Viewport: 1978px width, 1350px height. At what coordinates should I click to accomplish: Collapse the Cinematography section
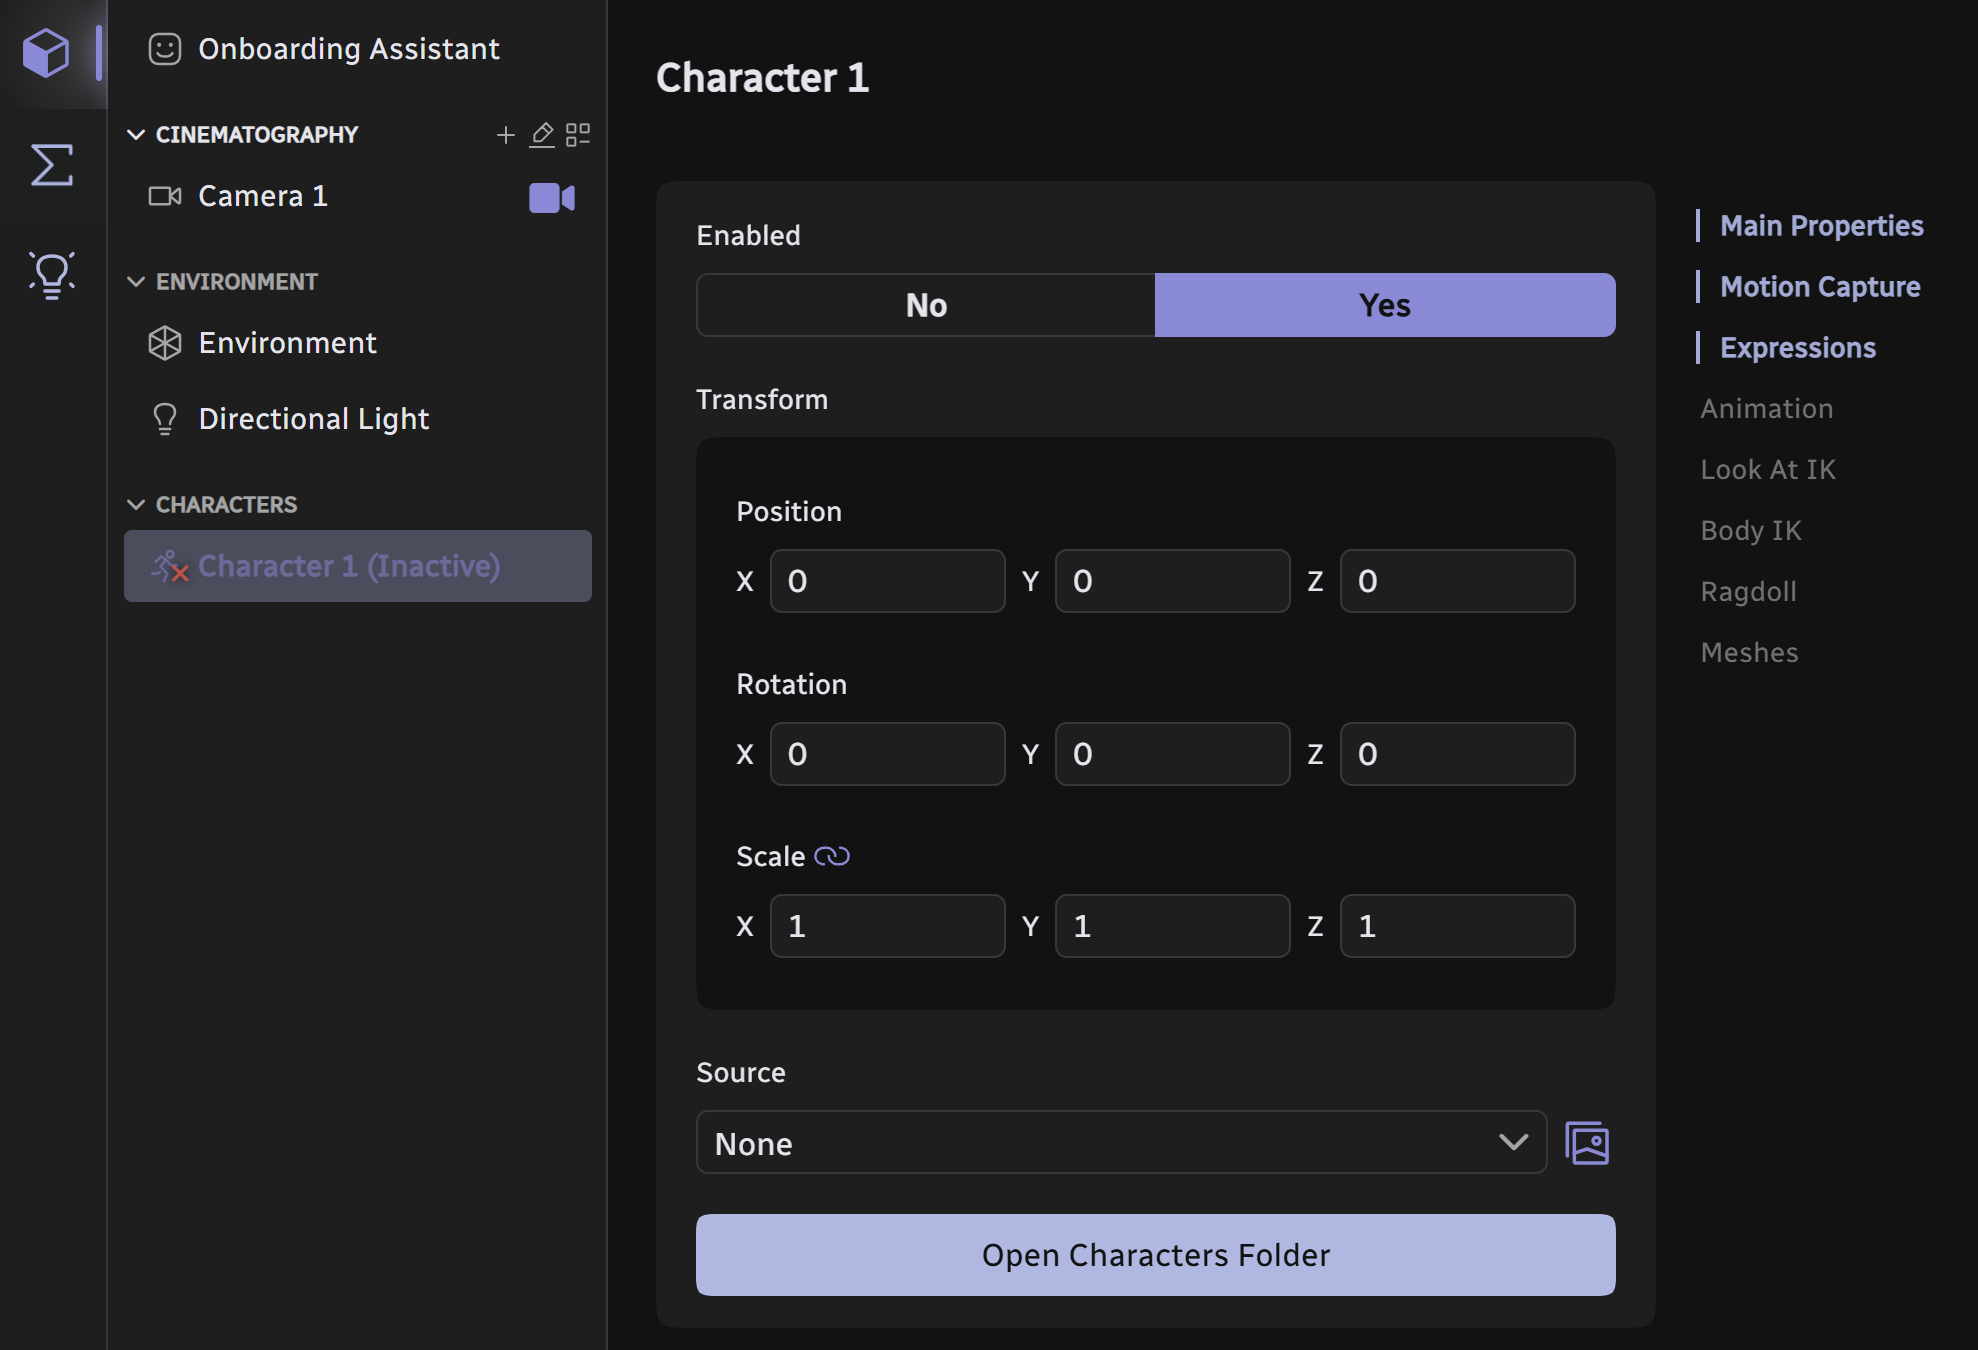tap(137, 135)
